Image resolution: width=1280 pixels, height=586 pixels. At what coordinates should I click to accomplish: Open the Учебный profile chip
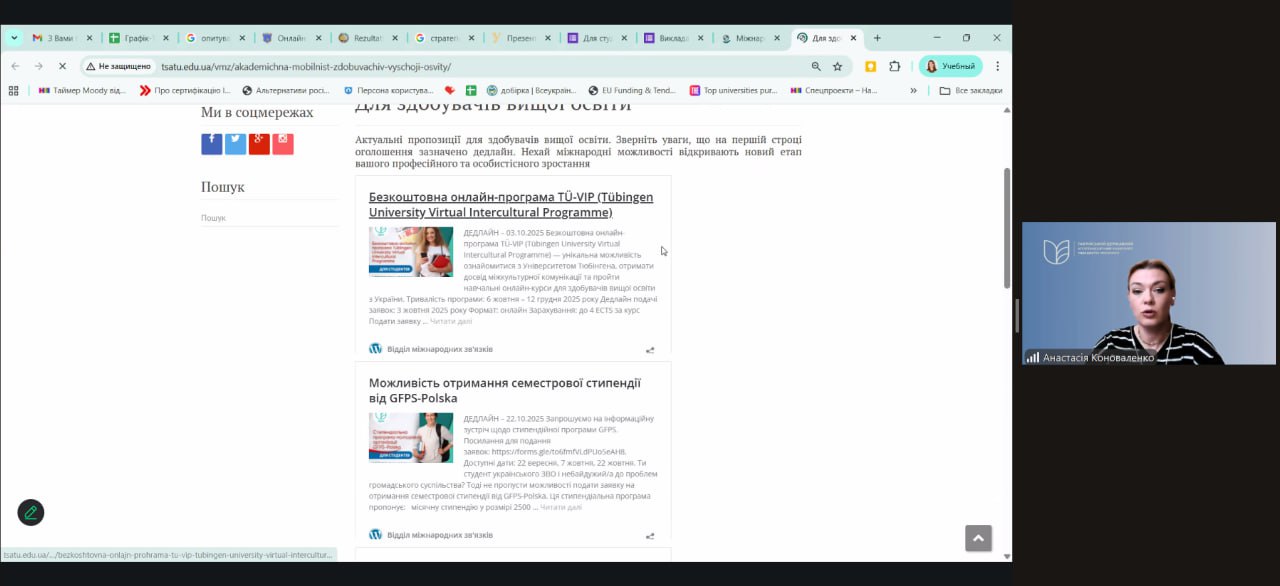(x=950, y=66)
